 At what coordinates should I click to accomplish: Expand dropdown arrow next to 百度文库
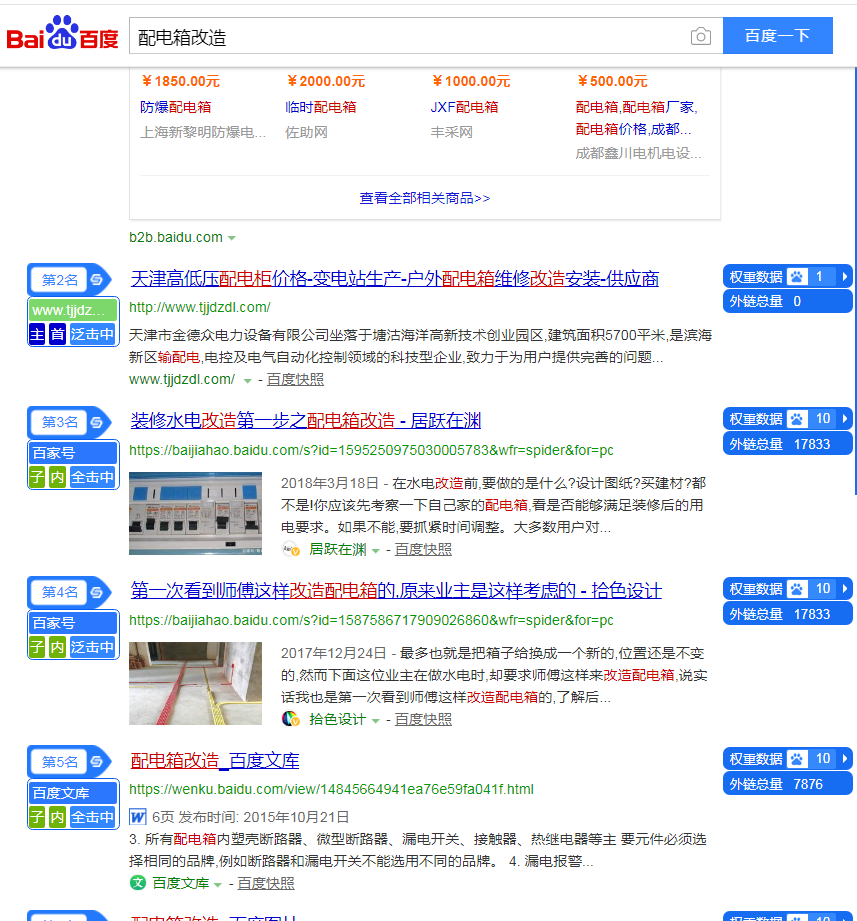pos(218,884)
